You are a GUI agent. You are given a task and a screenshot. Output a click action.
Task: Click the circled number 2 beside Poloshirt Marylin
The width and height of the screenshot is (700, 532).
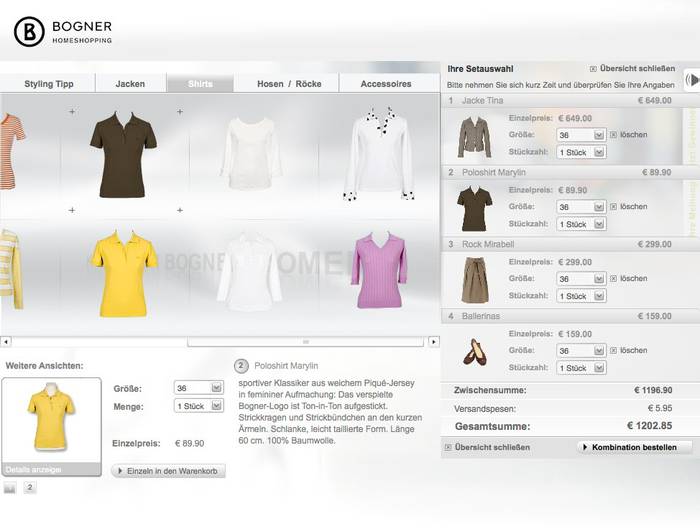241,366
